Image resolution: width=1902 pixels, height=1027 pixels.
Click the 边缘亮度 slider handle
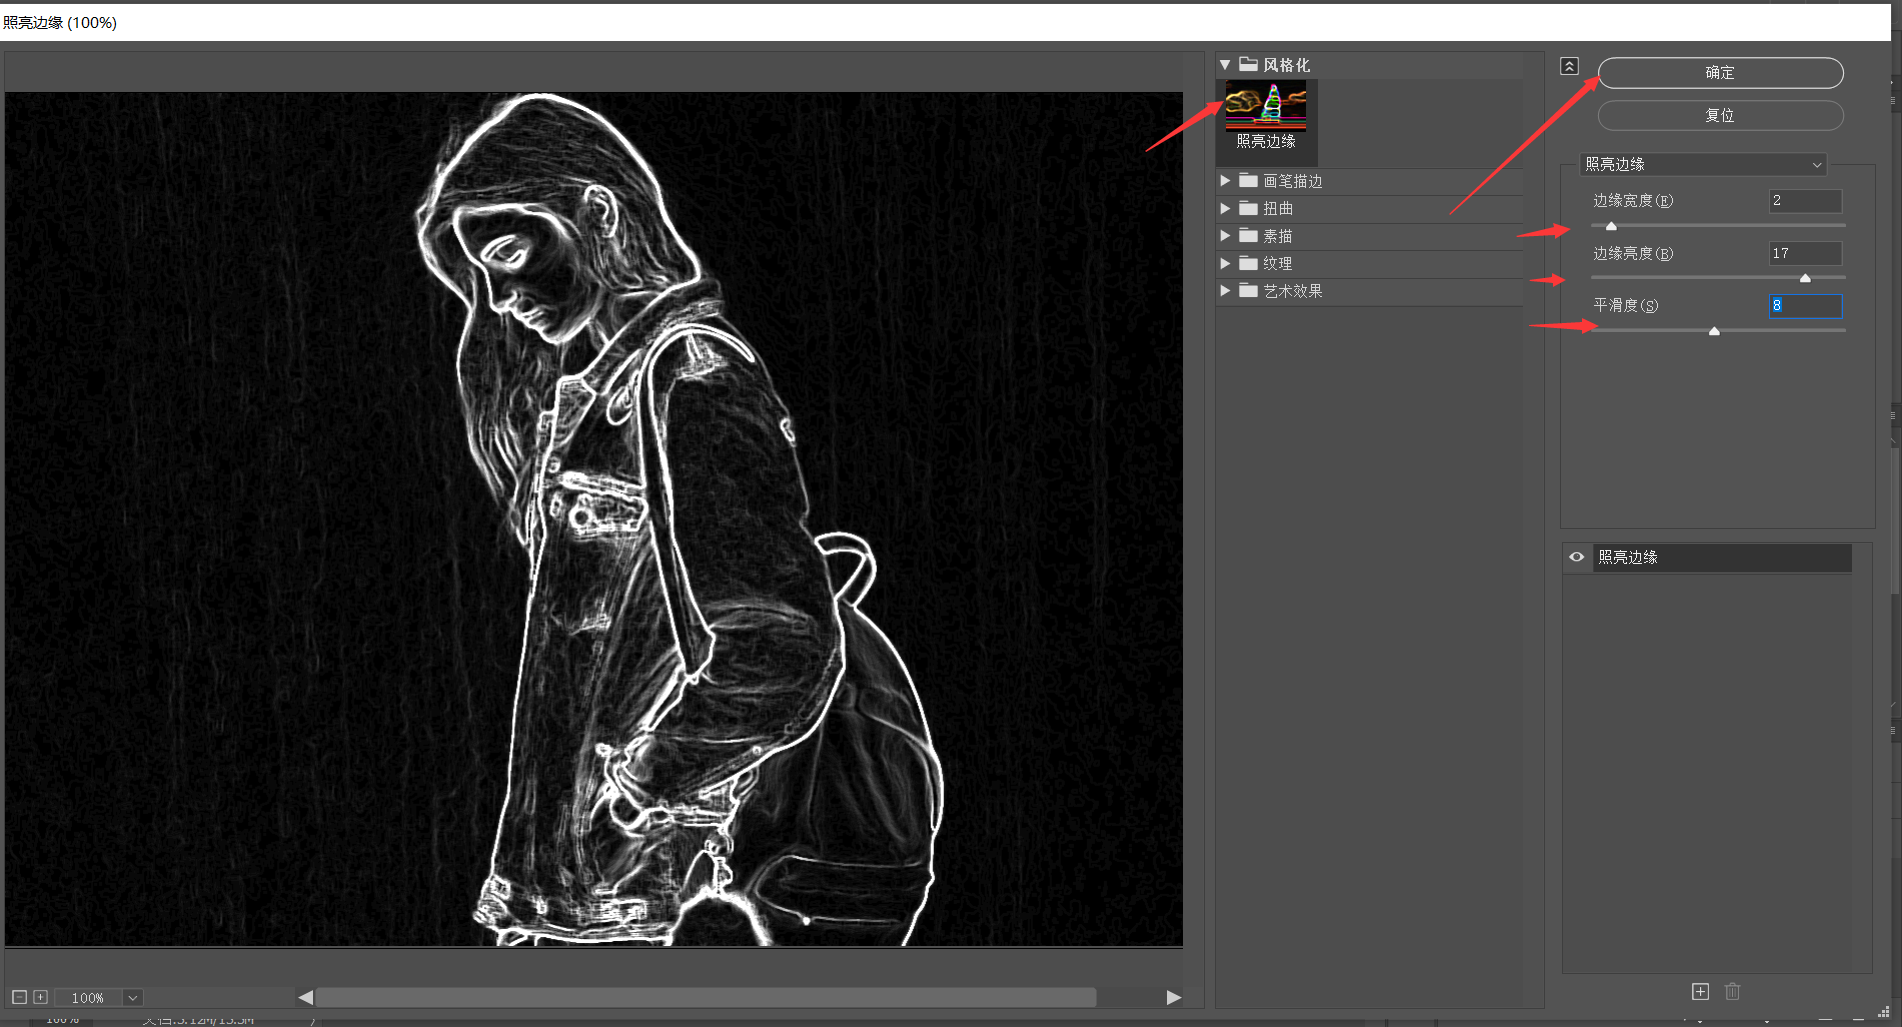coord(1805,278)
